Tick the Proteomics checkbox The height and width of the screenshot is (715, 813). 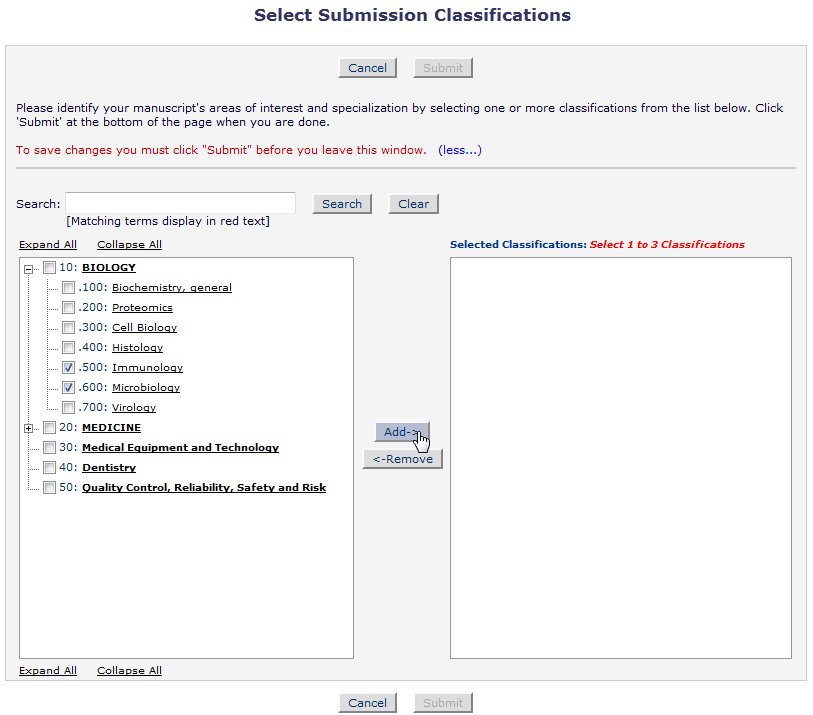click(68, 307)
